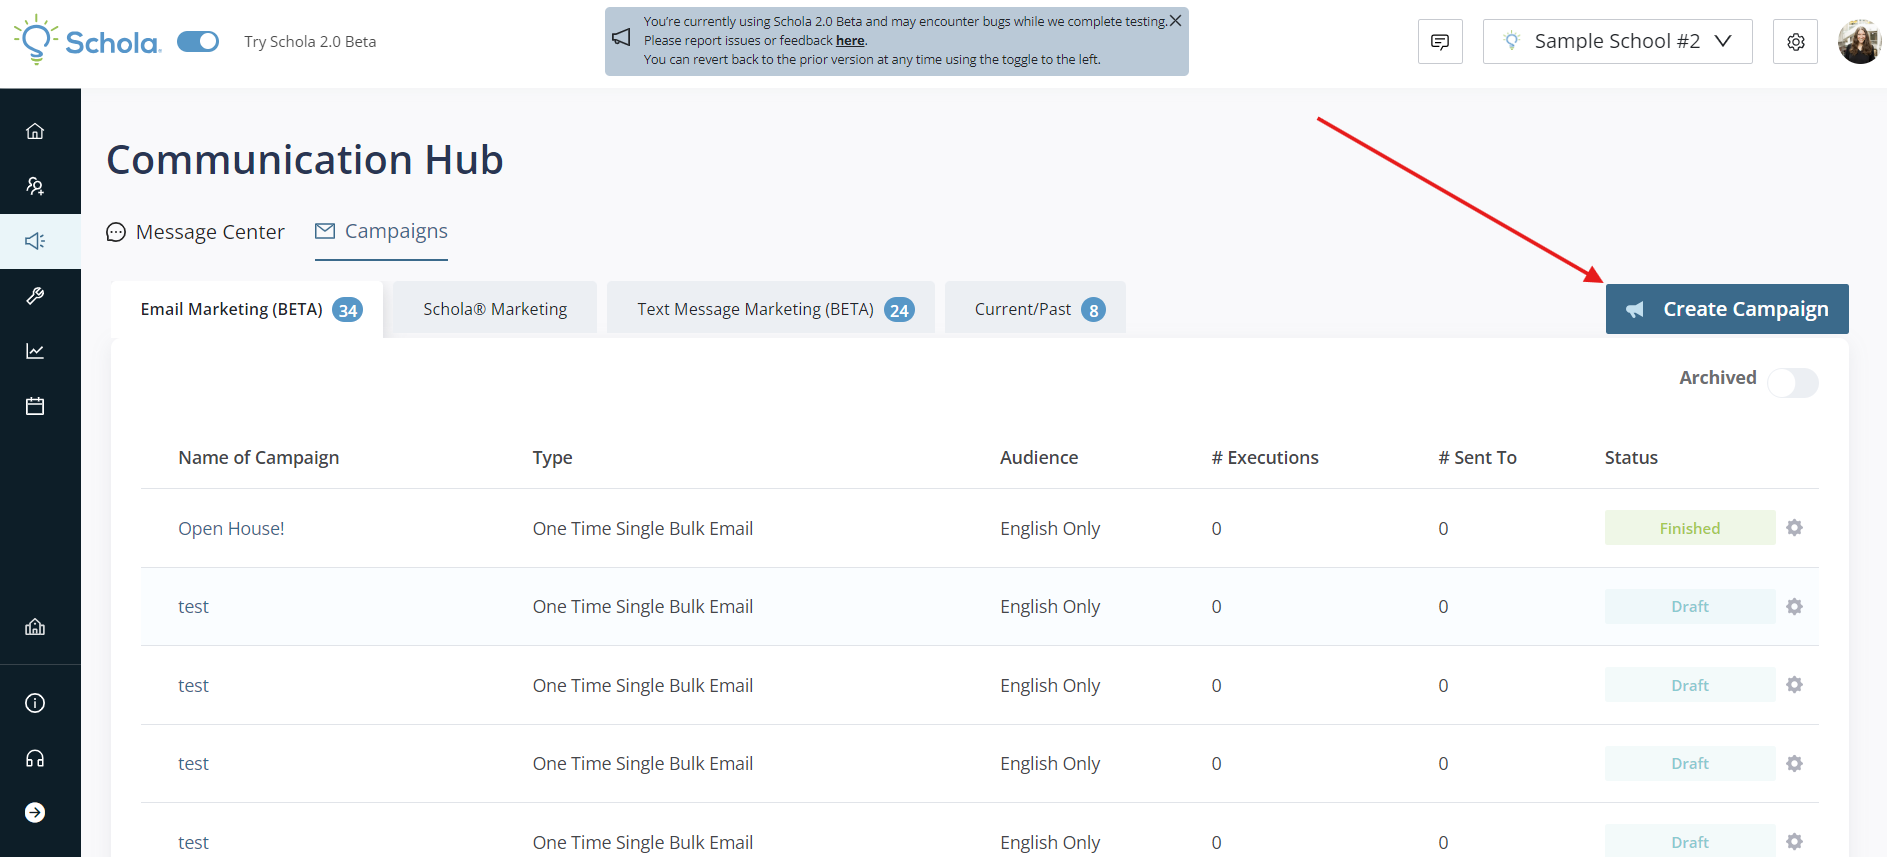This screenshot has width=1887, height=857.
Task: Click the # Sent To column header
Action: [x=1477, y=457]
